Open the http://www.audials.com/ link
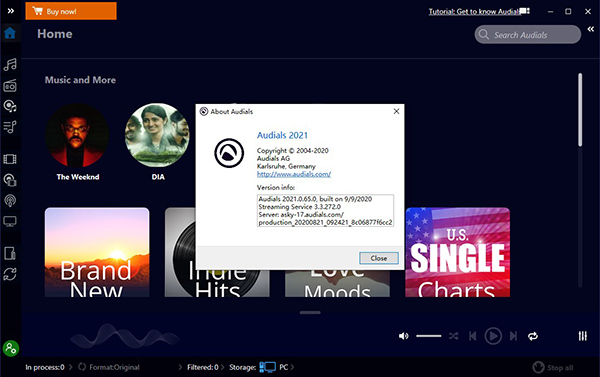The width and height of the screenshot is (600, 377). coord(294,174)
